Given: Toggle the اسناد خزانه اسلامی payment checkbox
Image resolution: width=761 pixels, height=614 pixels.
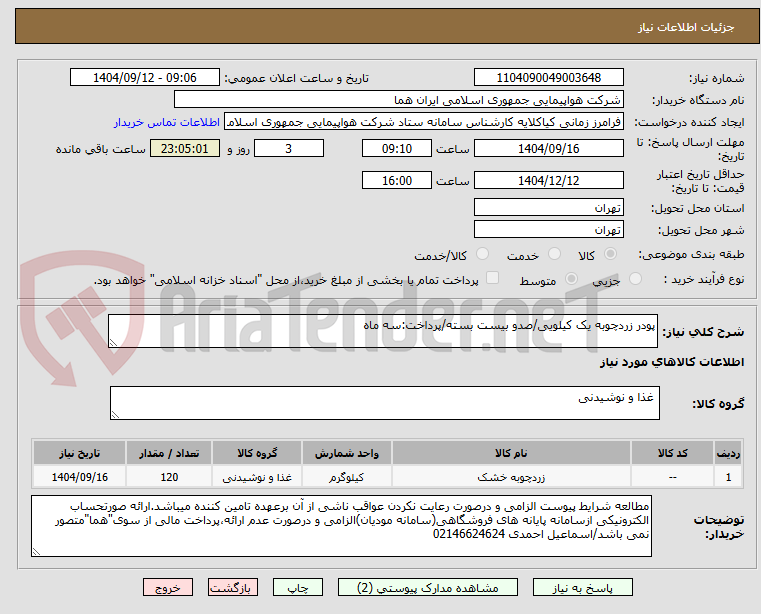Looking at the screenshot, I should pos(493,278).
